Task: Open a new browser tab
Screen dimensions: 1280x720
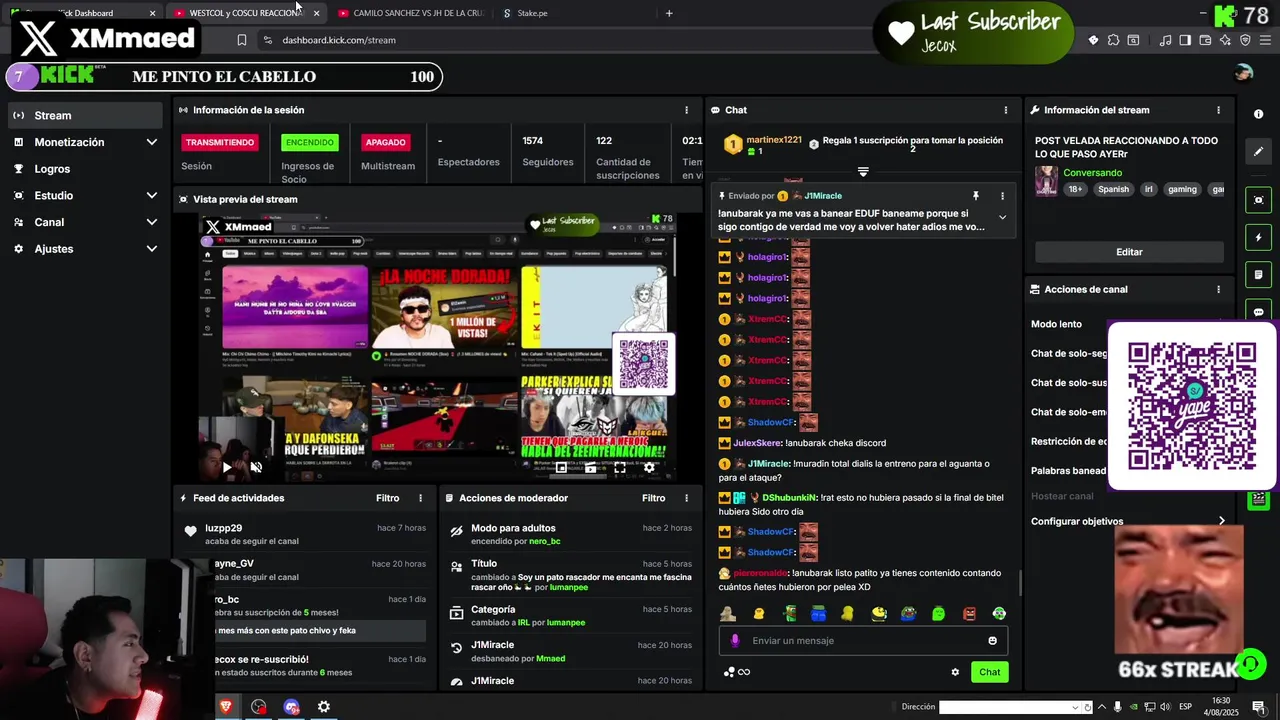Action: tap(669, 13)
